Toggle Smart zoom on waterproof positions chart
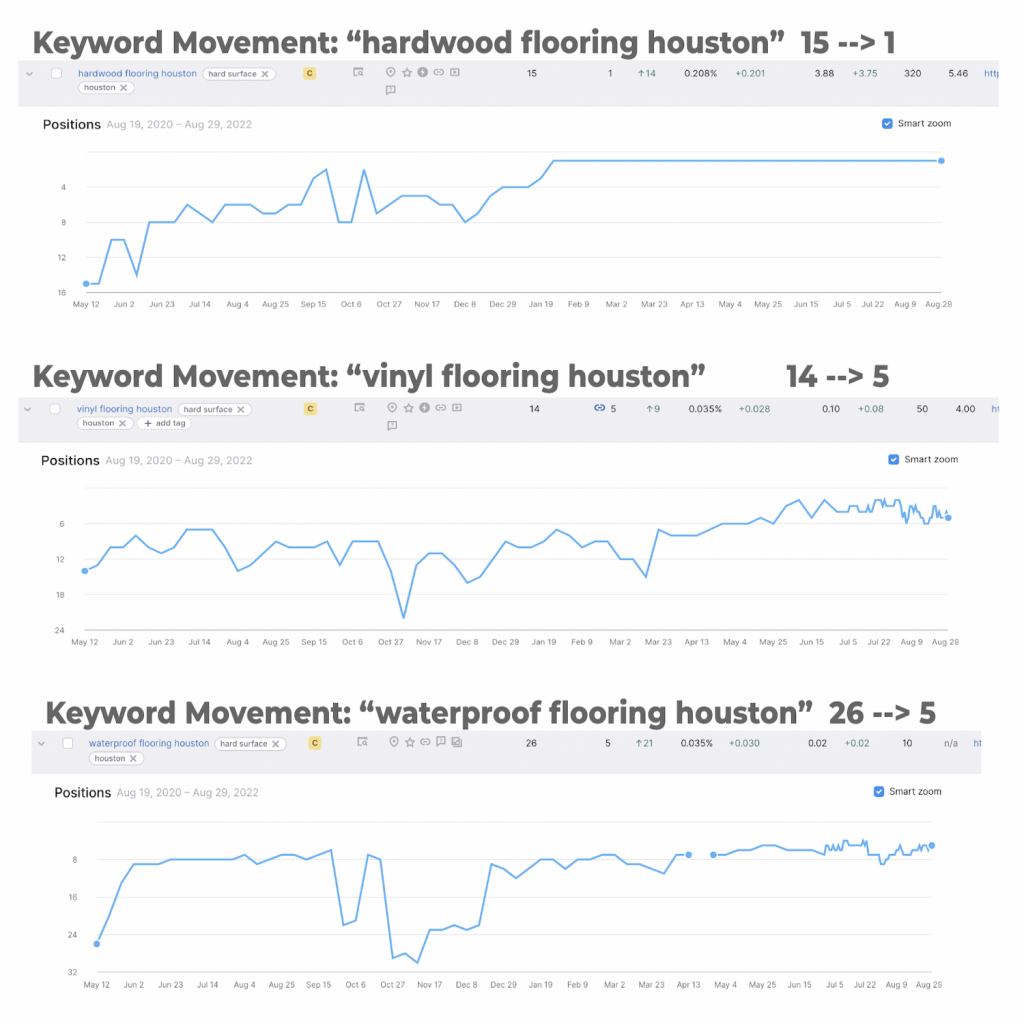Image resolution: width=1024 pixels, height=1024 pixels. (x=879, y=792)
